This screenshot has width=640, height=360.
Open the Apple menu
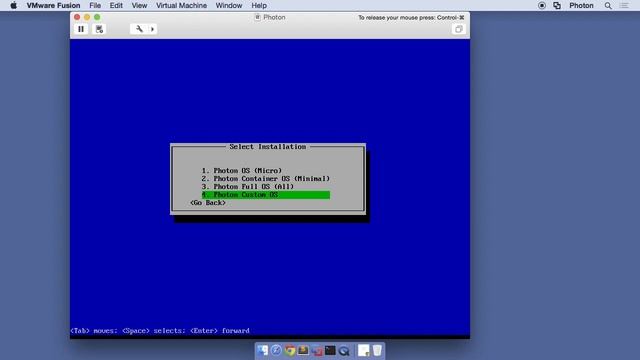pos(13,5)
